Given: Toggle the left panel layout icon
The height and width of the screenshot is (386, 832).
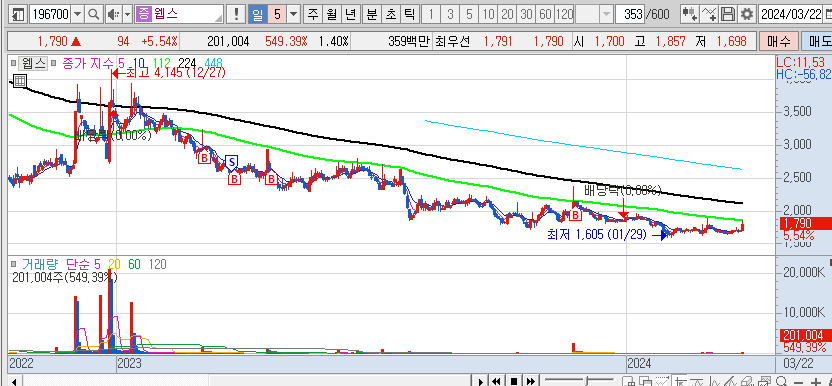Looking at the screenshot, I should click(x=18, y=14).
